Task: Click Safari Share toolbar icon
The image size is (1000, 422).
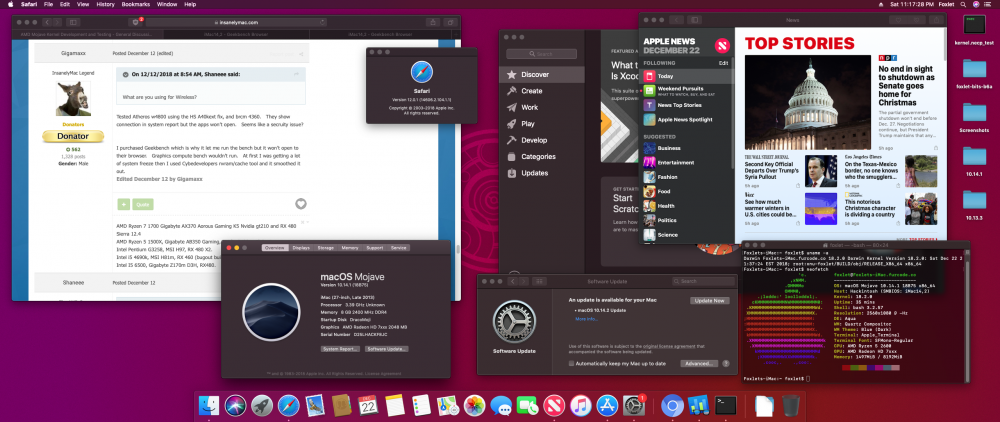Action: click(x=432, y=22)
